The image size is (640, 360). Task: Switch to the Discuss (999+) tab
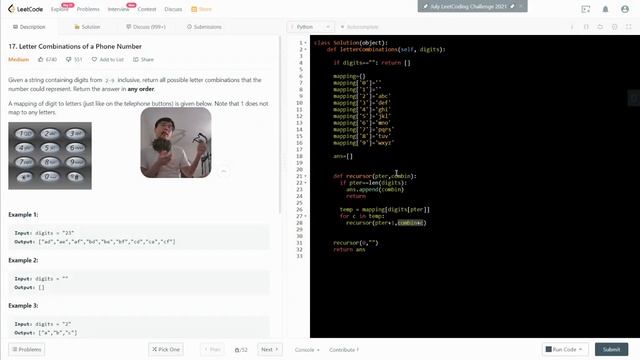pyautogui.click(x=146, y=27)
